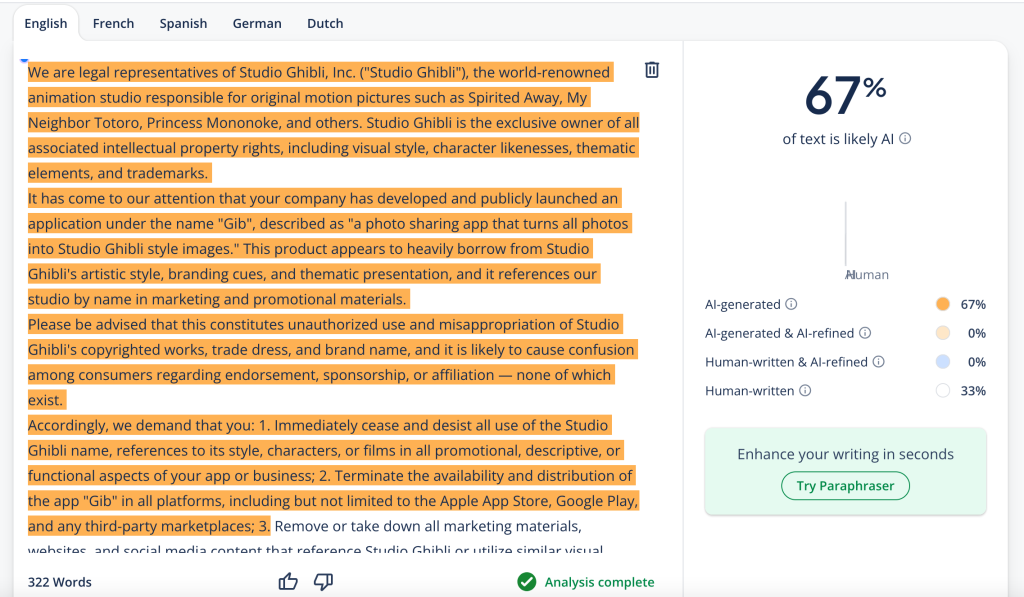The height and width of the screenshot is (597, 1024).
Task: Click the trash icon to delete text
Action: (652, 70)
